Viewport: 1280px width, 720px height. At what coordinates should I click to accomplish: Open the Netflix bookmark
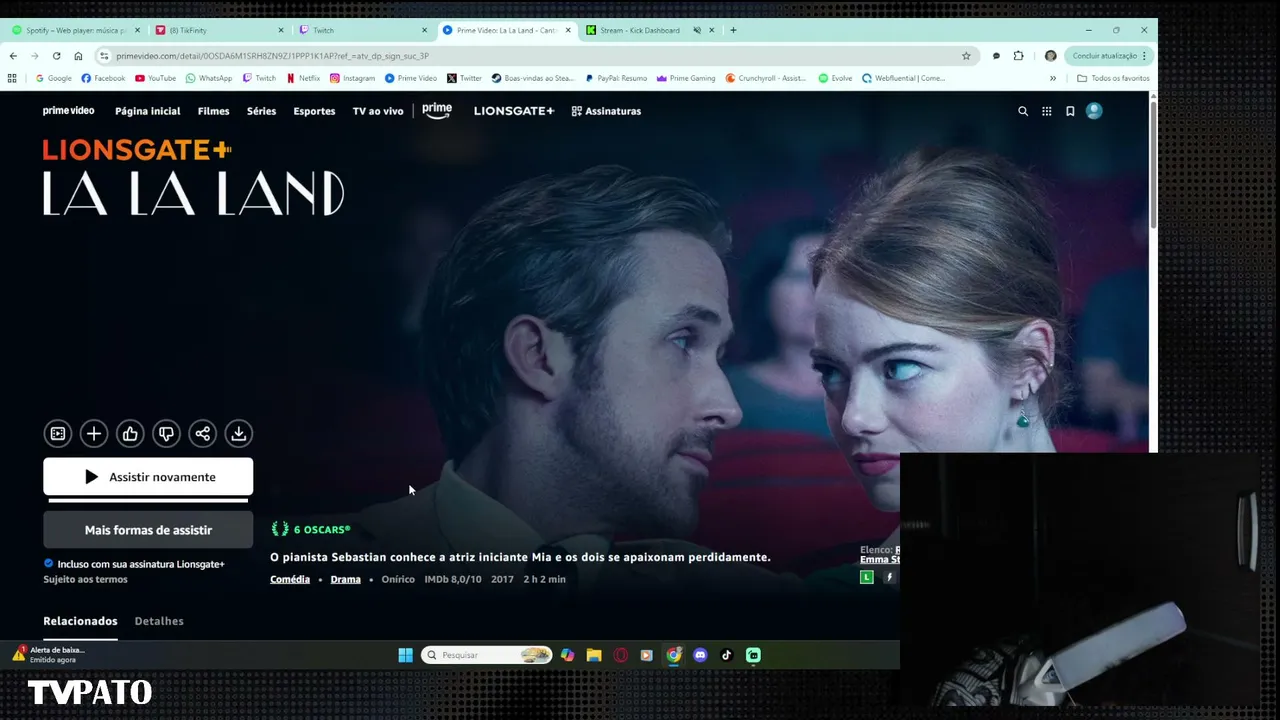point(303,78)
